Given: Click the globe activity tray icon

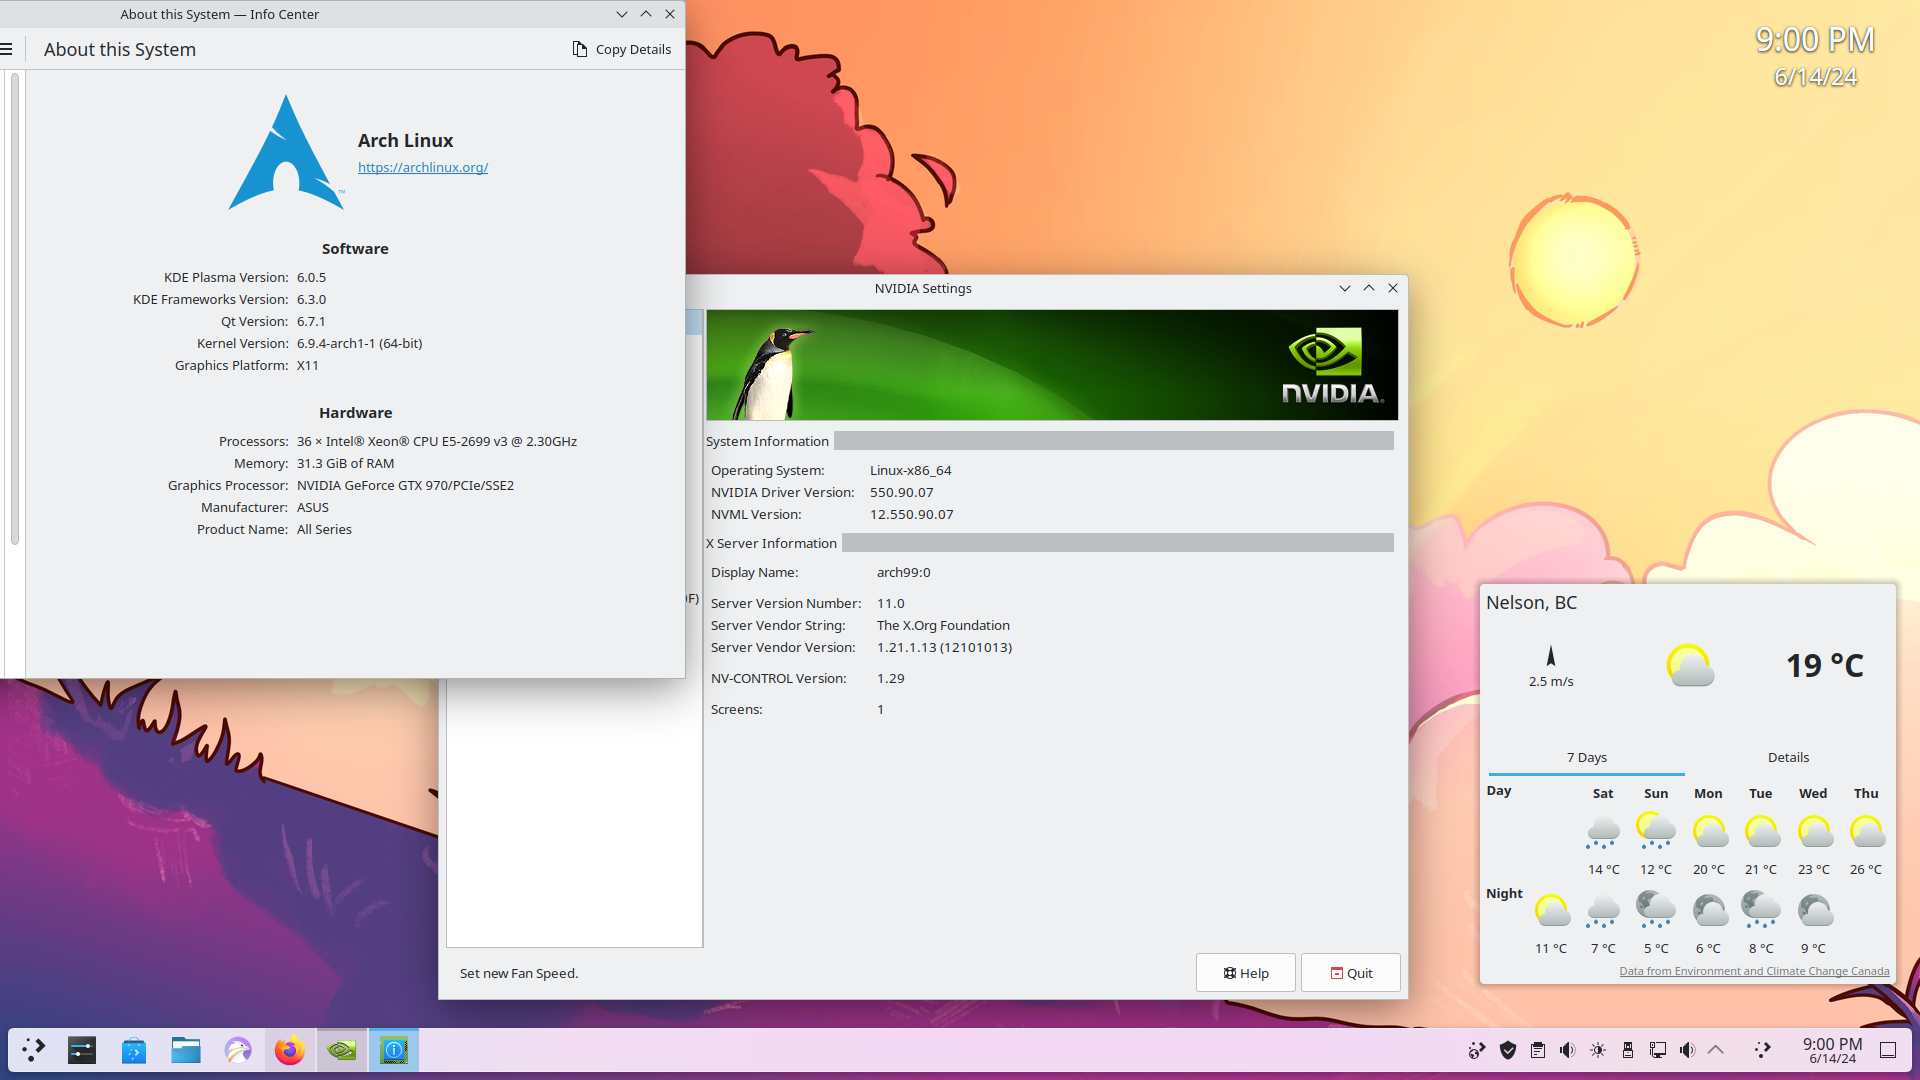Looking at the screenshot, I should coord(1477,1050).
